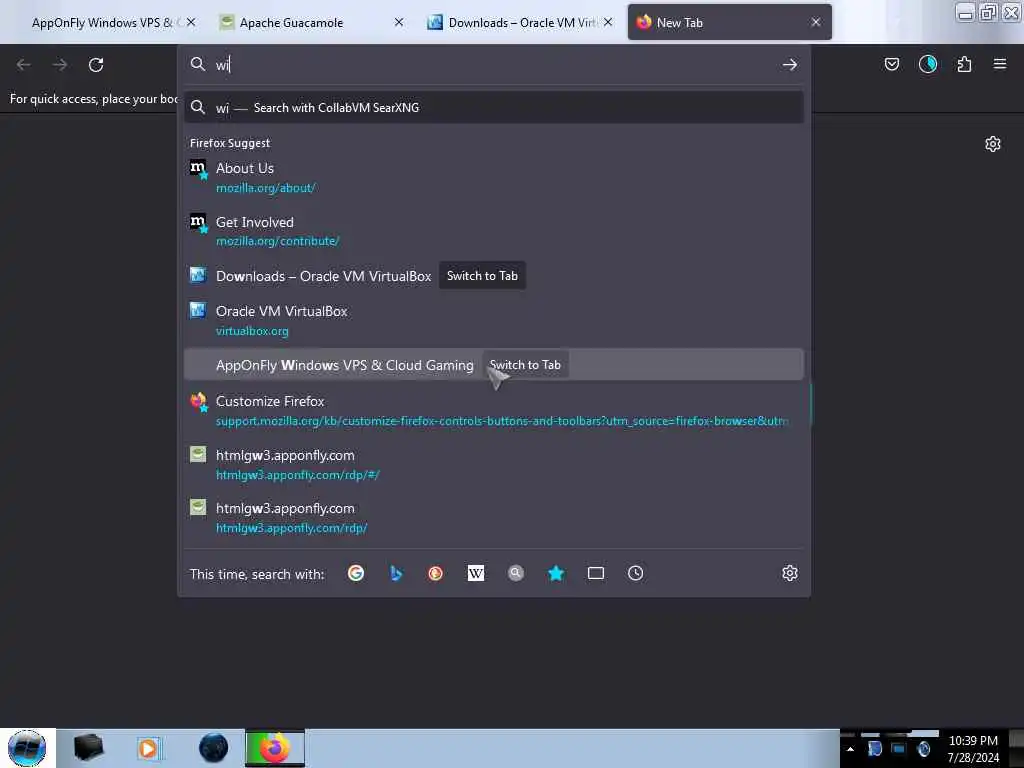Search open tabs using the tab icon
This screenshot has height=768, width=1024.
pyautogui.click(x=596, y=573)
